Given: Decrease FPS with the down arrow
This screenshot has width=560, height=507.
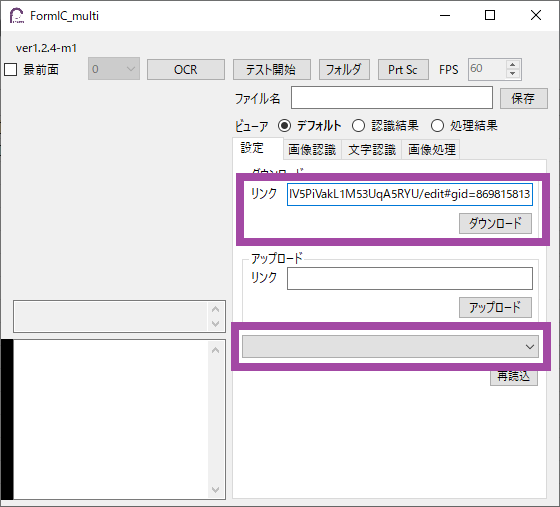Looking at the screenshot, I should [x=513, y=74].
